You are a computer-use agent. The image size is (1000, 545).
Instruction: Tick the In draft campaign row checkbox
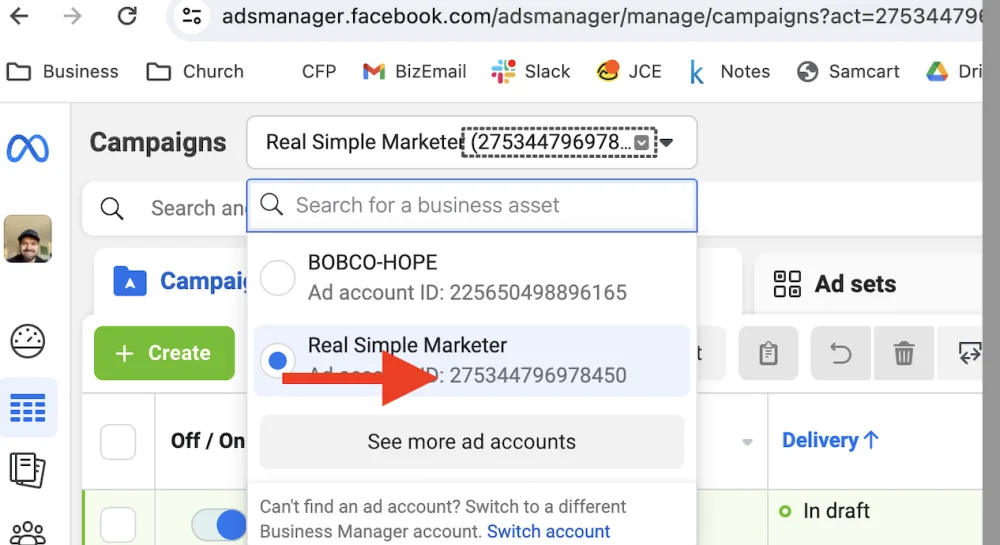coord(118,525)
